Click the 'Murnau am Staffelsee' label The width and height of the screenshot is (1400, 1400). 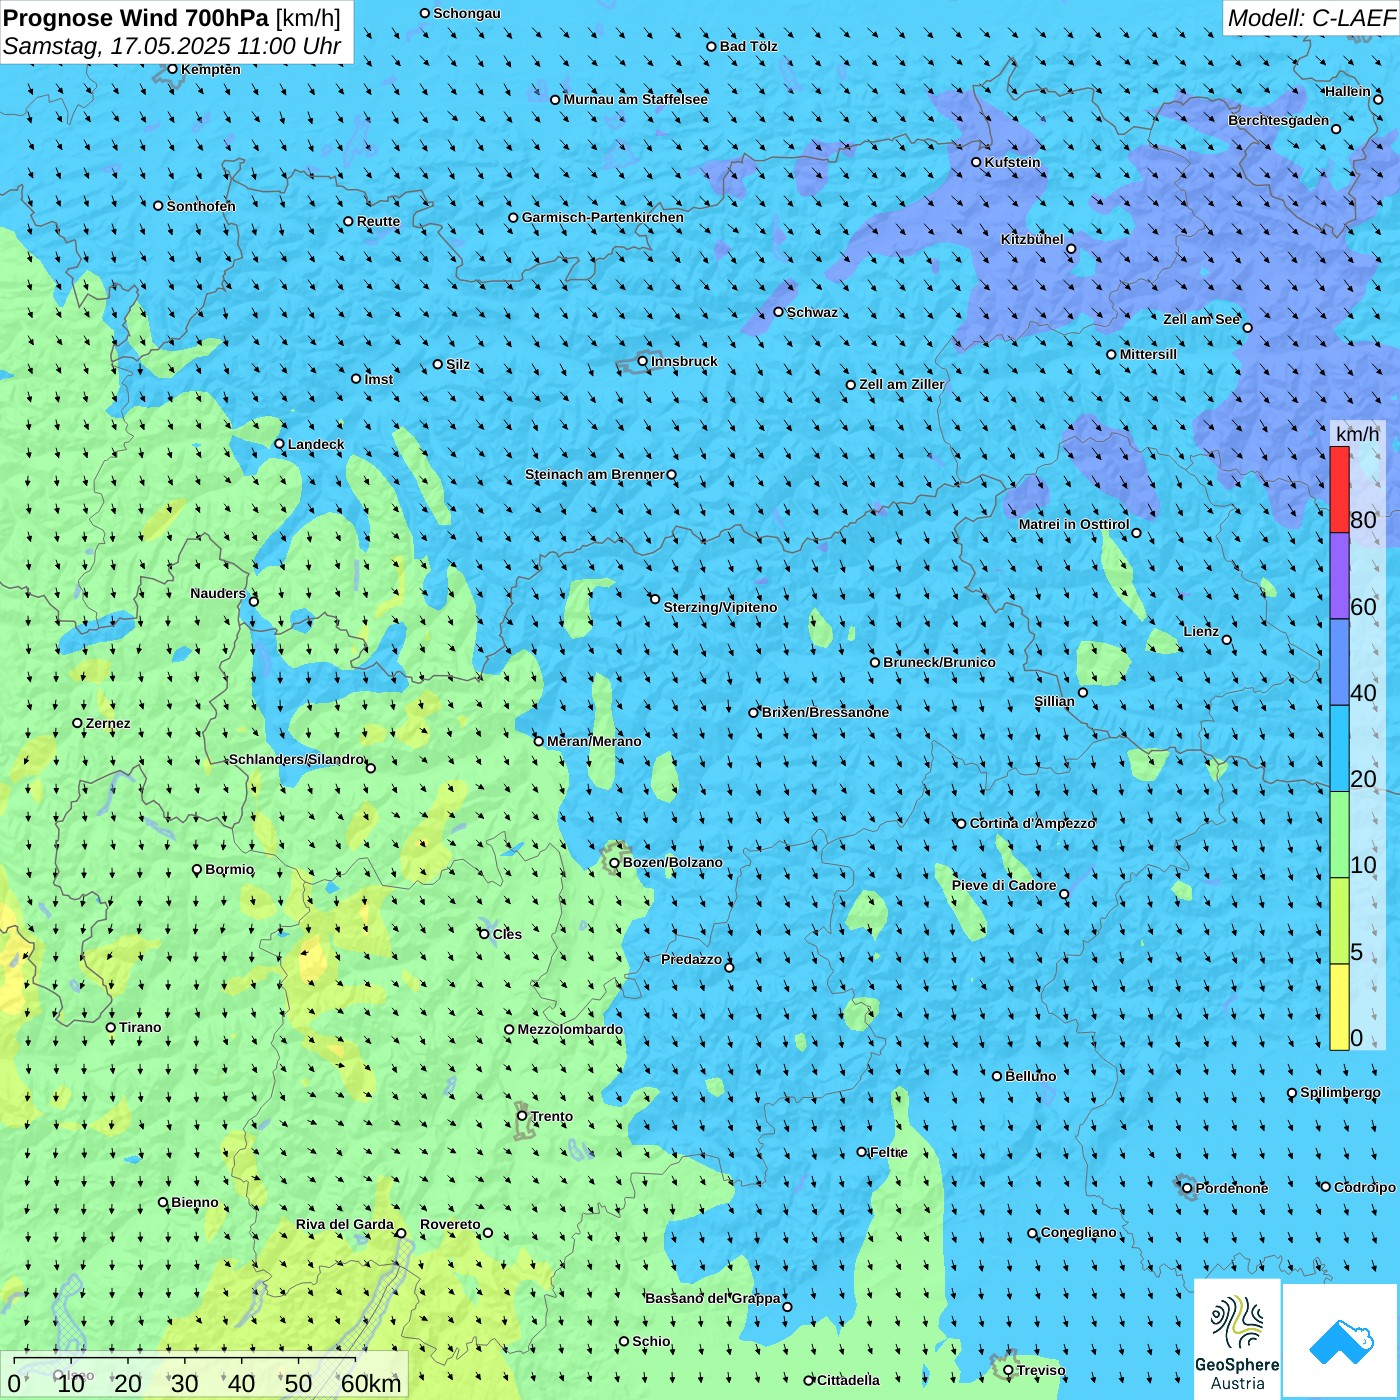coord(636,99)
